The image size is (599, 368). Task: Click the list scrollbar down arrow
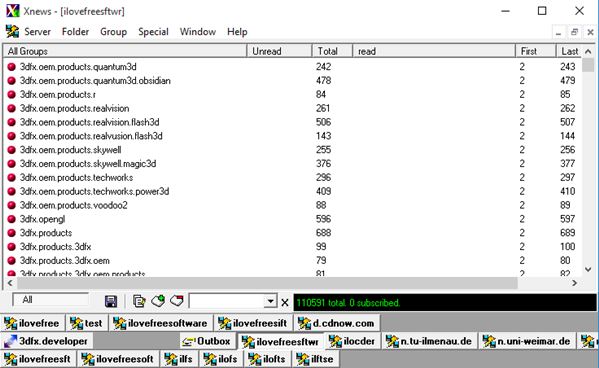point(588,270)
